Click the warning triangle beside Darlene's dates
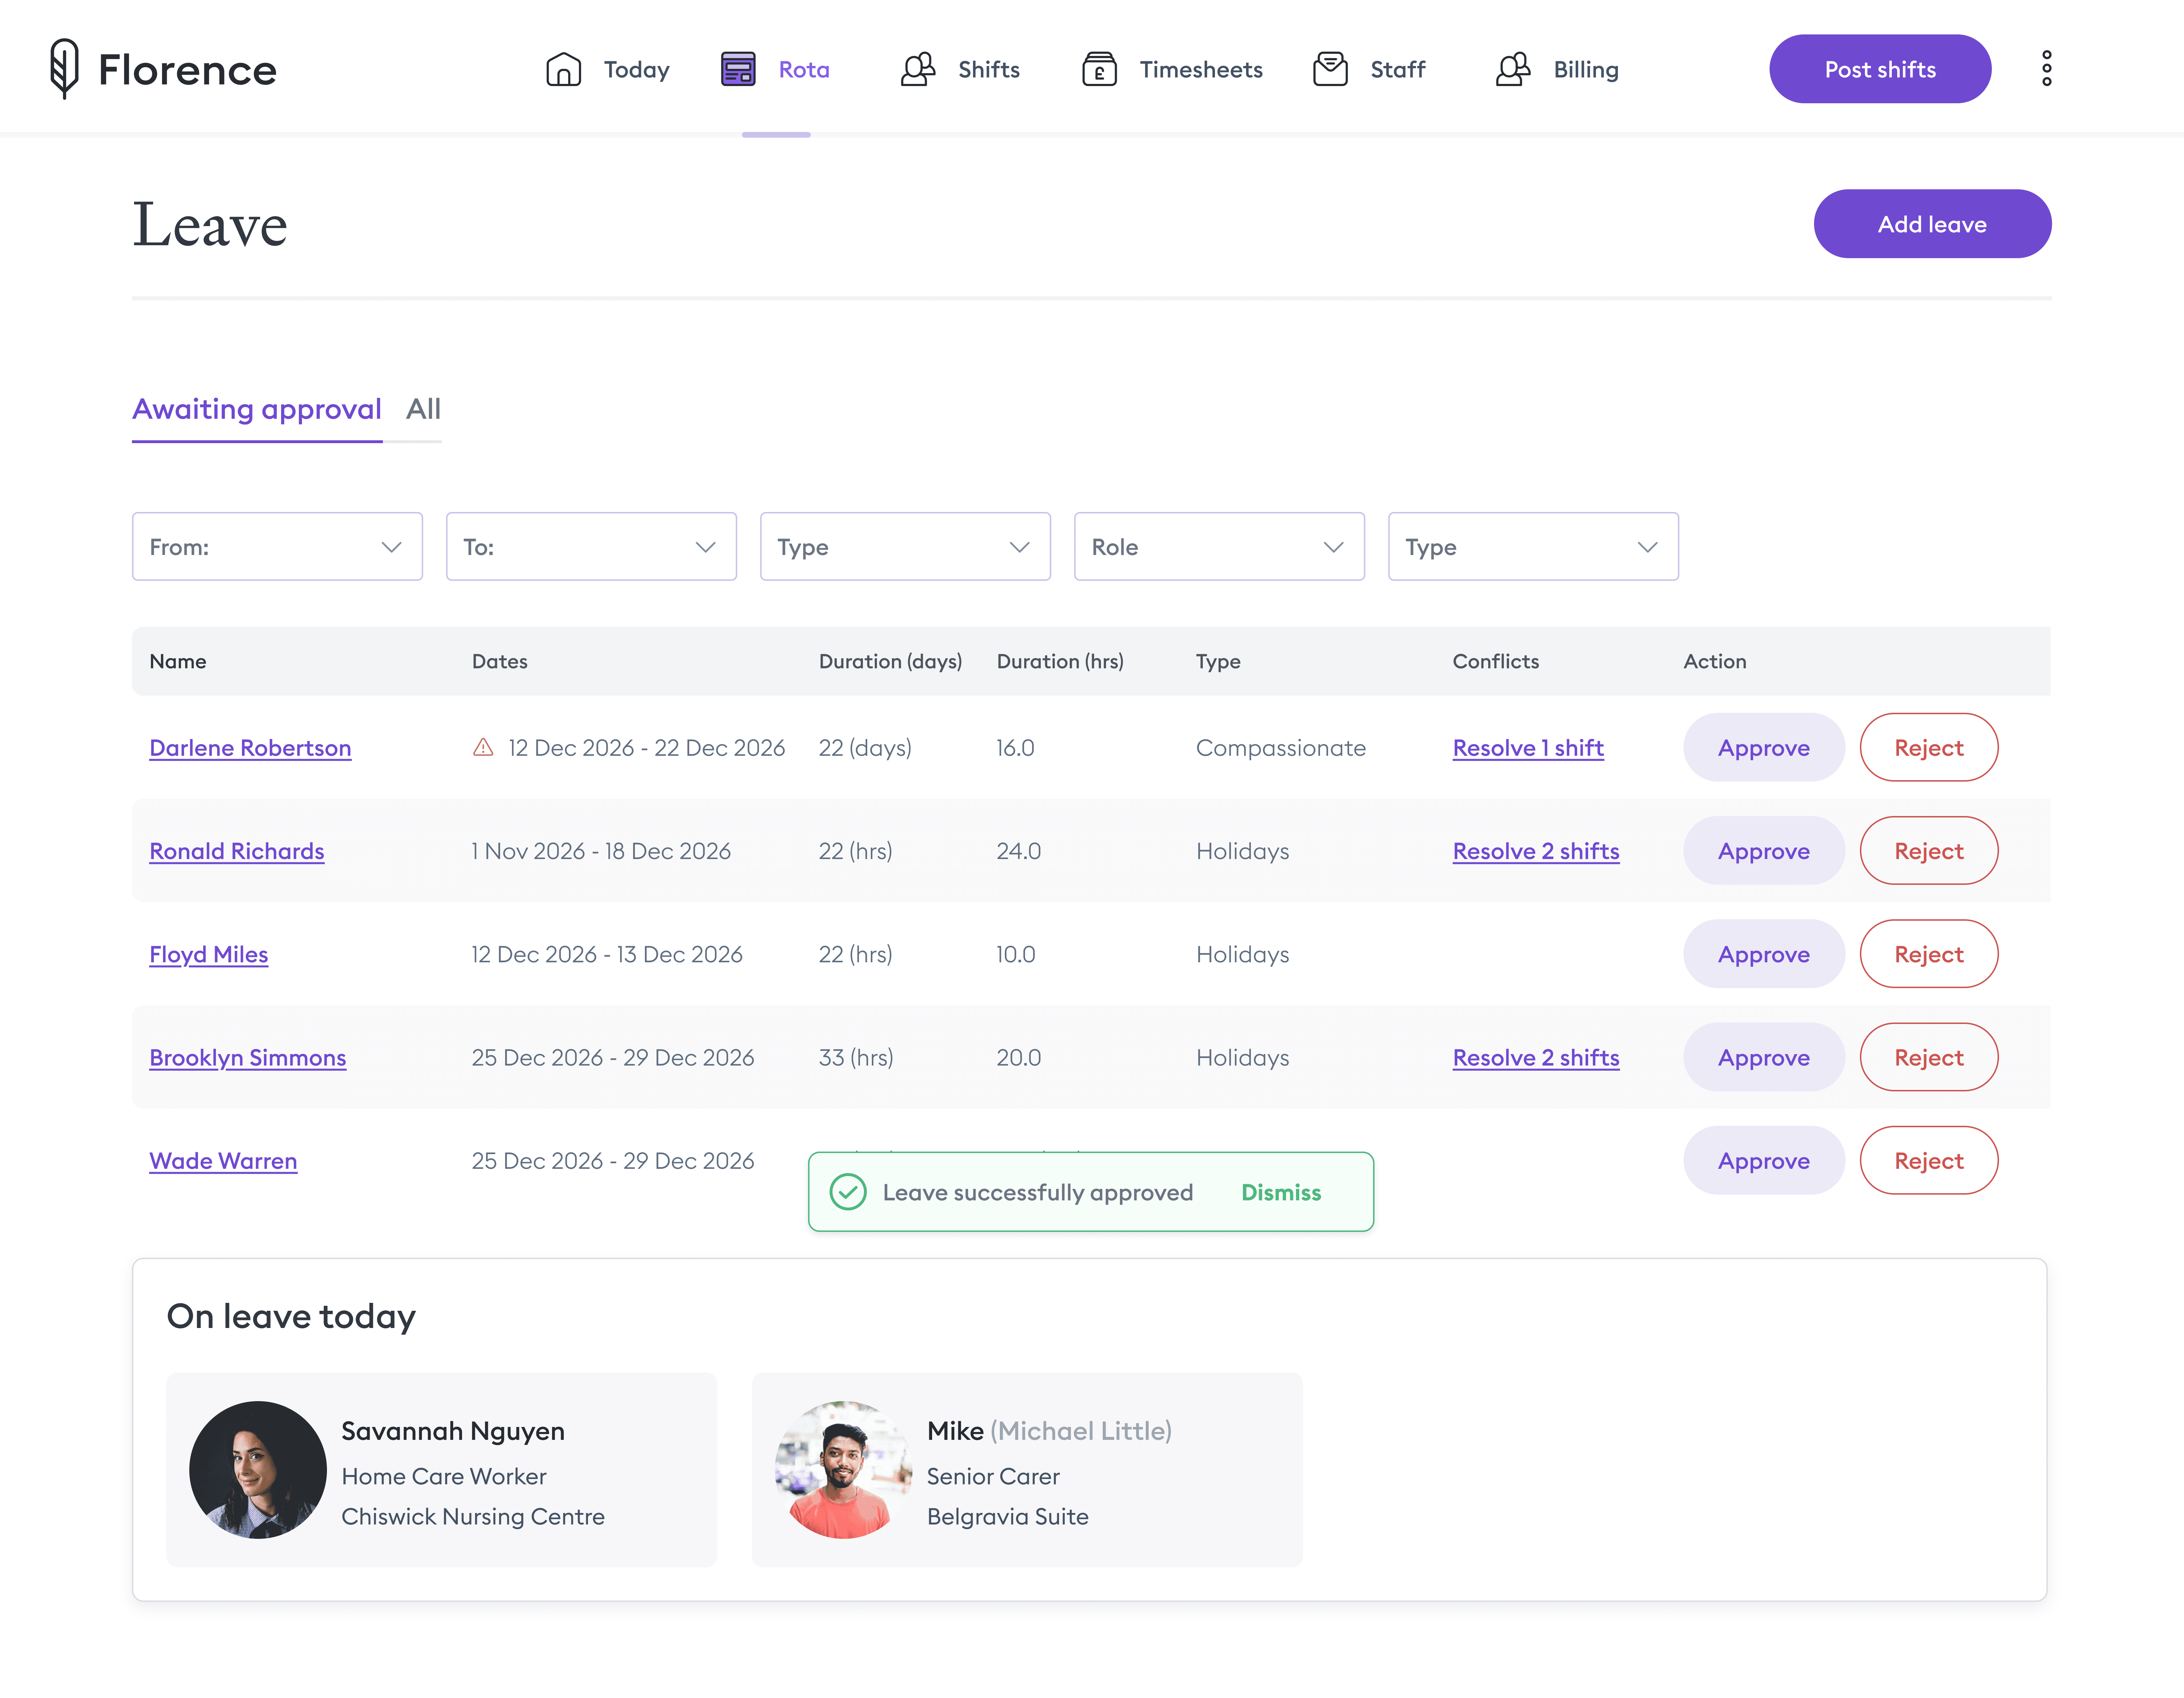The image size is (2184, 1698). click(x=483, y=747)
